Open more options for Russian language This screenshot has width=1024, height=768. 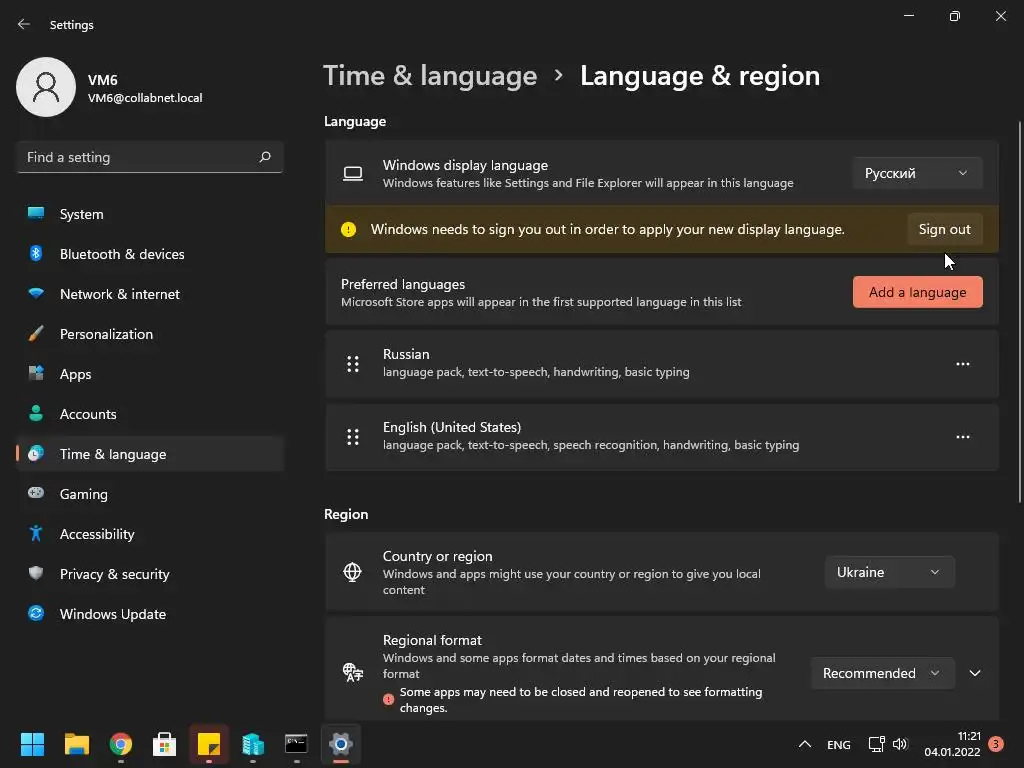963,364
